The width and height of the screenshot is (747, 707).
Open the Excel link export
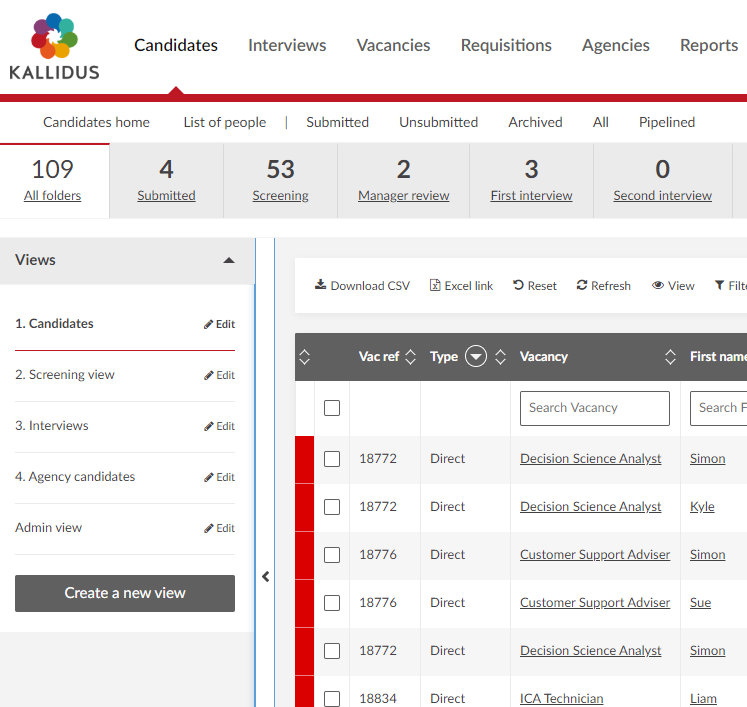(461, 285)
